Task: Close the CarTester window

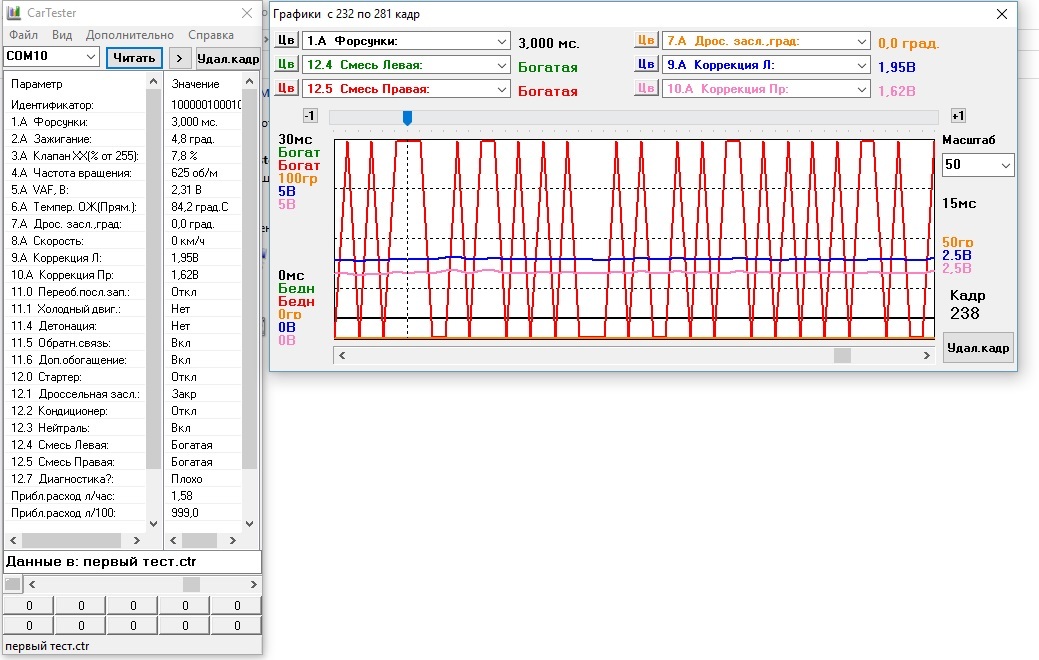Action: [247, 13]
